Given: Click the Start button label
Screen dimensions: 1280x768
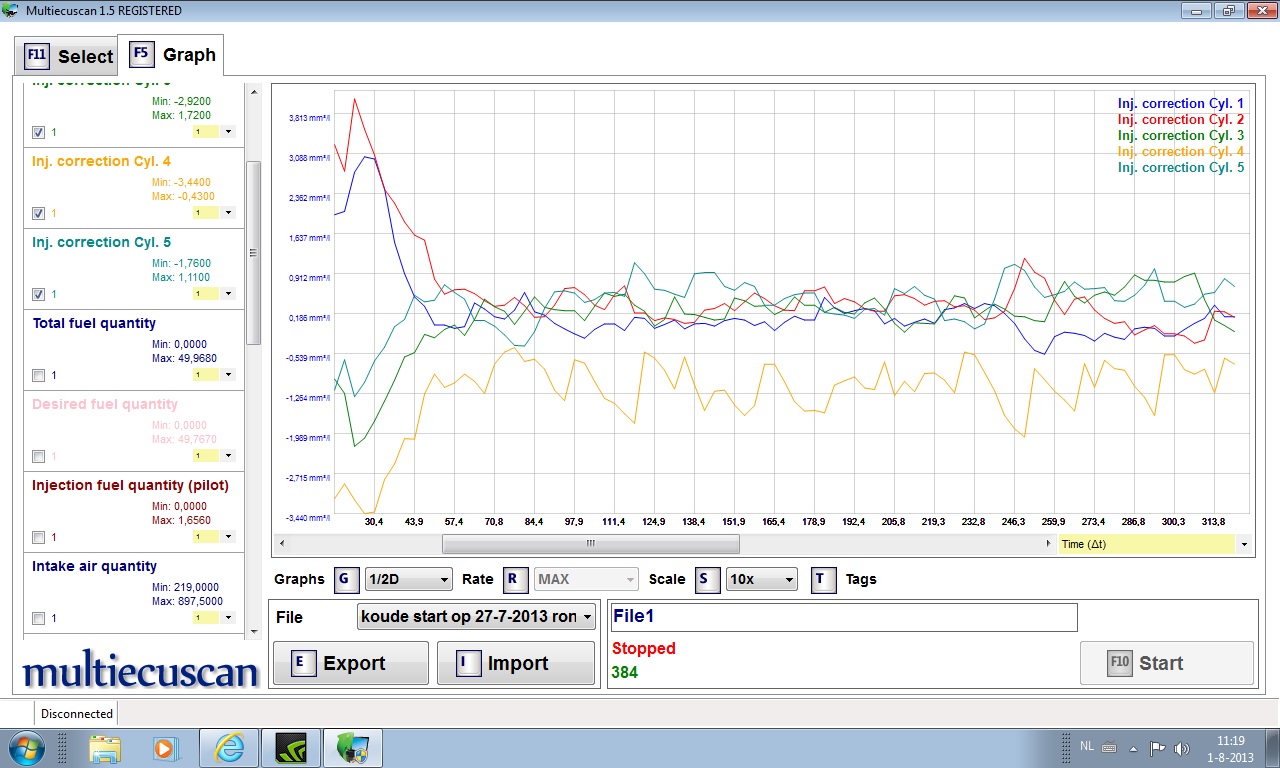Looking at the screenshot, I should 1161,663.
